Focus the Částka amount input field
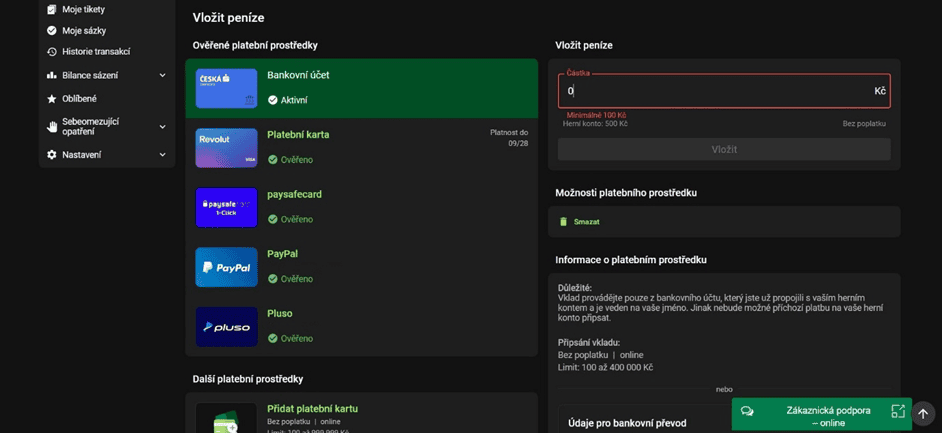The image size is (942, 433). coord(724,91)
